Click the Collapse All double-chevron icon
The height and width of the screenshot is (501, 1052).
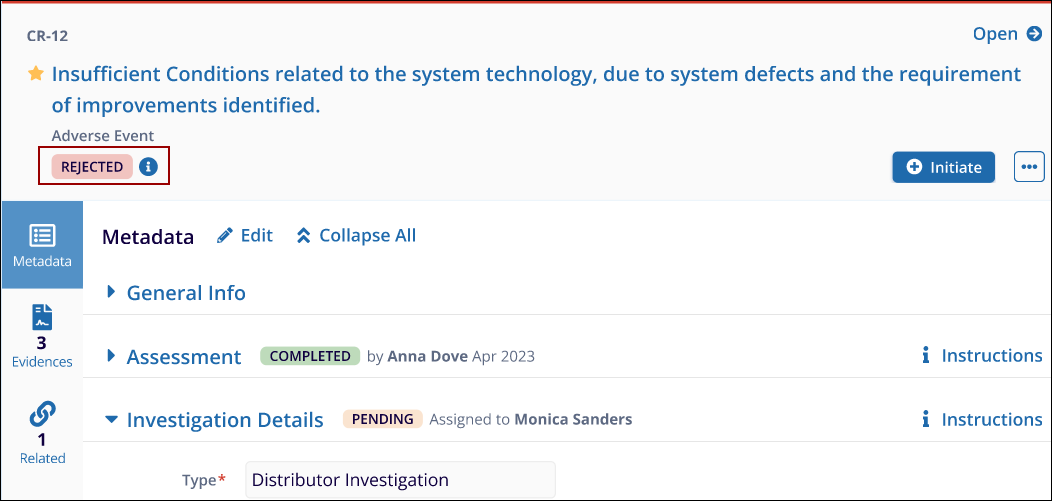coord(304,236)
